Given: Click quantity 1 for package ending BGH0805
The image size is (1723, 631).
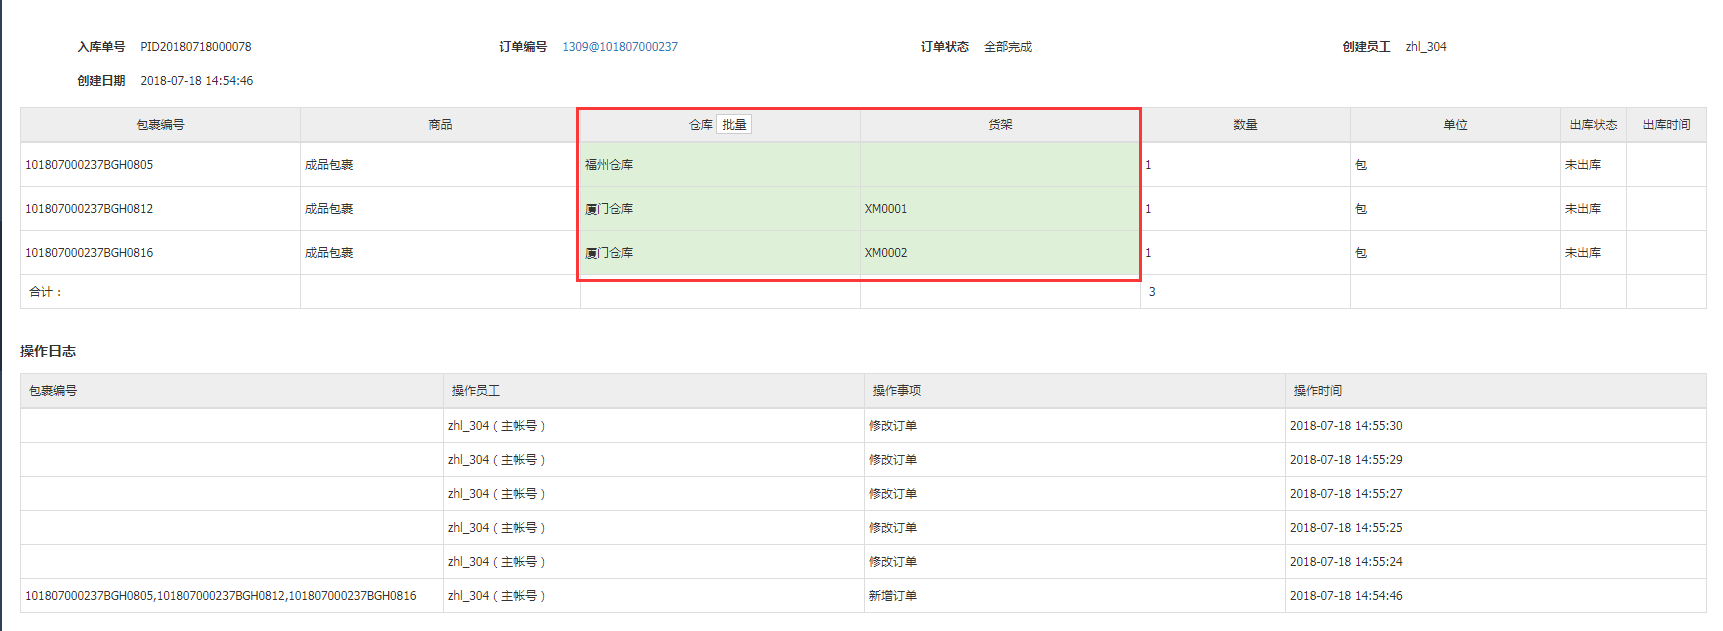Looking at the screenshot, I should [x=1148, y=165].
